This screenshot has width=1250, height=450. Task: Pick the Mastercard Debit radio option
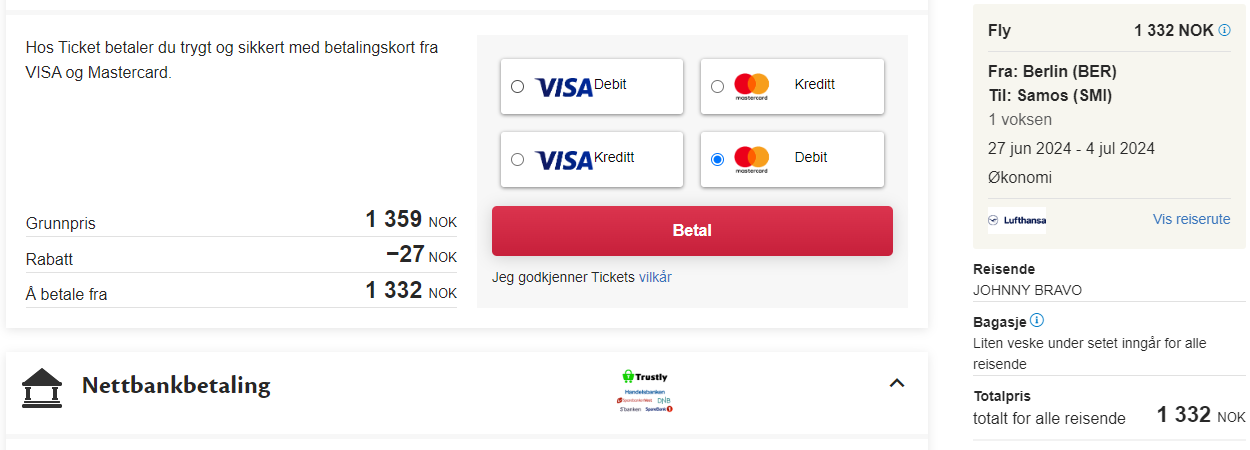click(717, 159)
